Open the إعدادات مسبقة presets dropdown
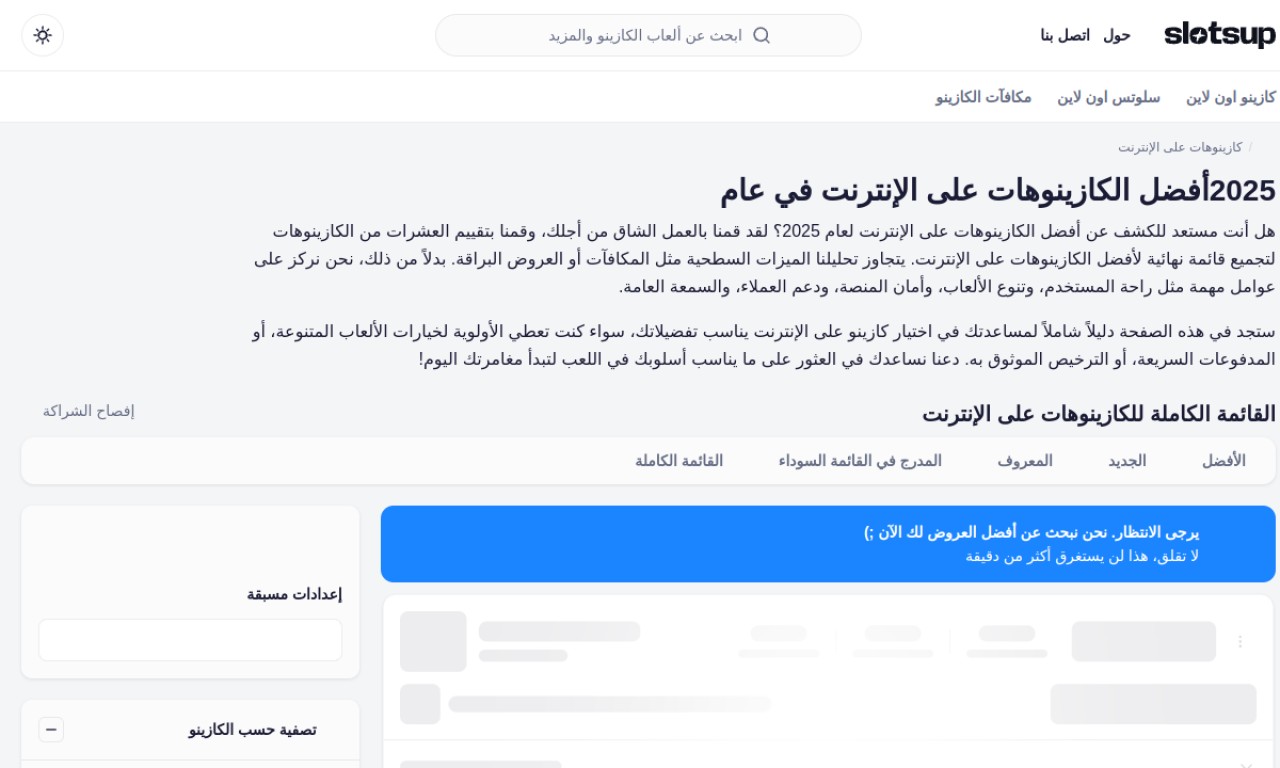The image size is (1280, 768). coord(190,640)
